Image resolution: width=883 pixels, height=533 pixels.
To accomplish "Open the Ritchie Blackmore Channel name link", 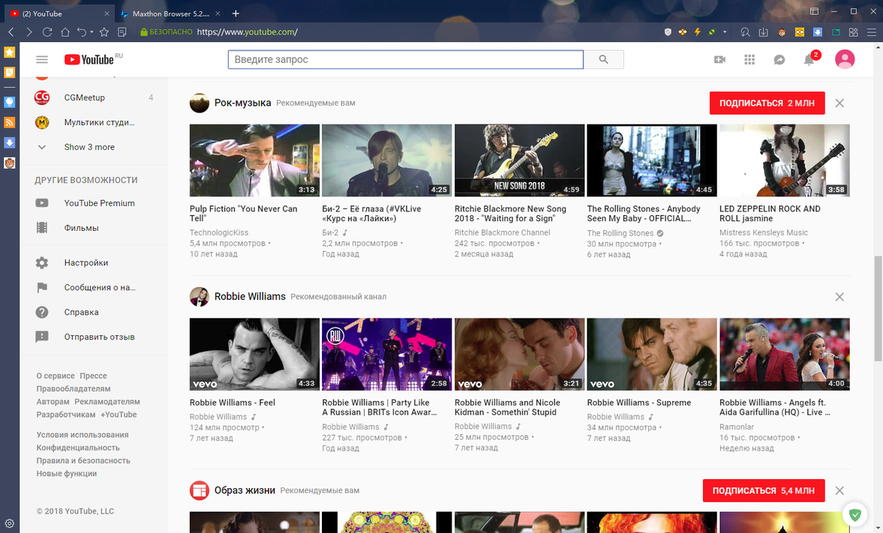I will (502, 233).
